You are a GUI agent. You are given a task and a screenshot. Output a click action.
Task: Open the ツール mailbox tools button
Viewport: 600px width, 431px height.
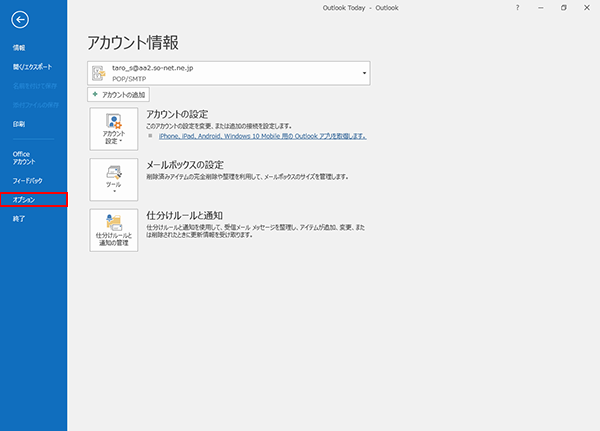tap(113, 180)
